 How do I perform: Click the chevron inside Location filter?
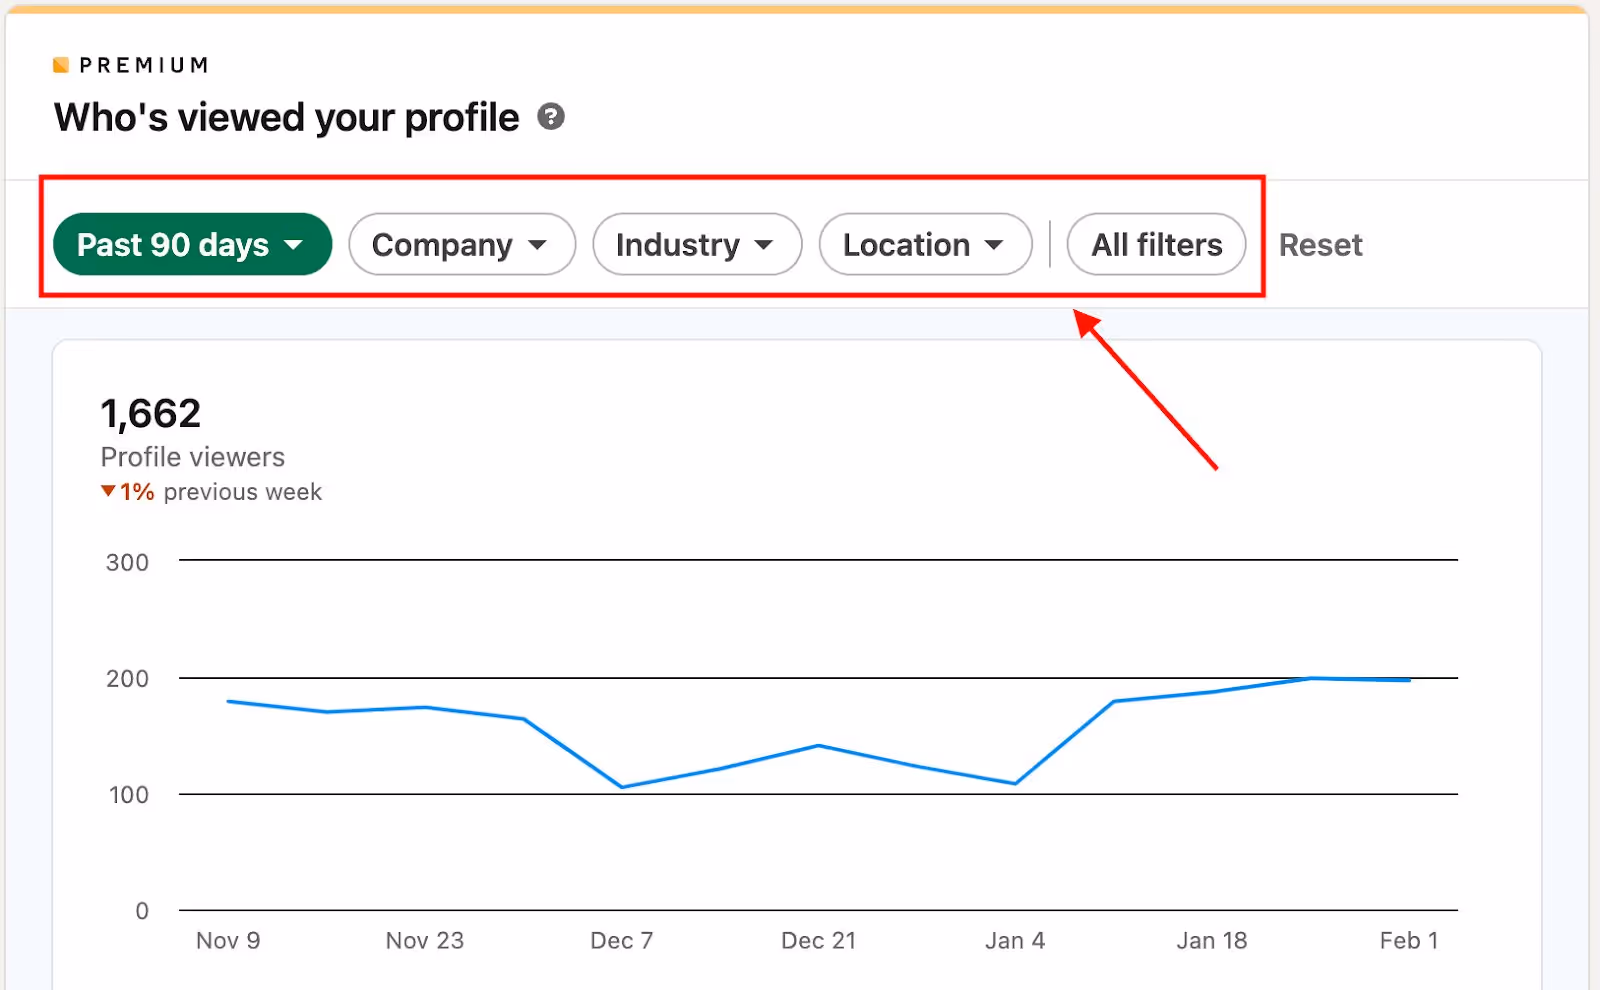[x=995, y=244]
